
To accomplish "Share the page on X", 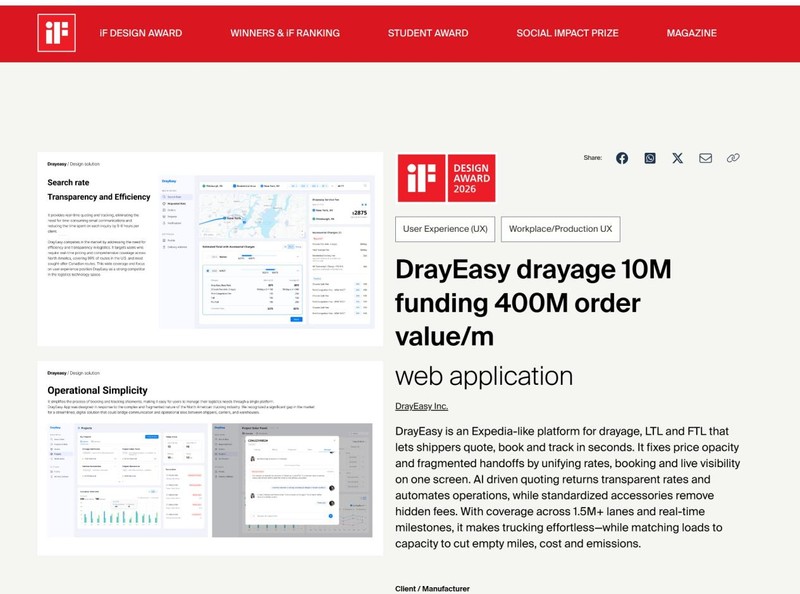I will point(678,158).
